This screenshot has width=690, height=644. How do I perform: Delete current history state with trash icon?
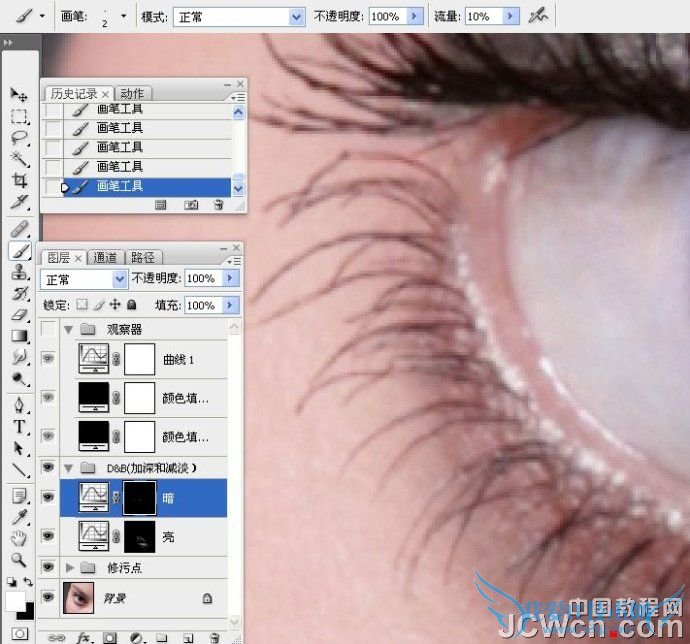[219, 205]
